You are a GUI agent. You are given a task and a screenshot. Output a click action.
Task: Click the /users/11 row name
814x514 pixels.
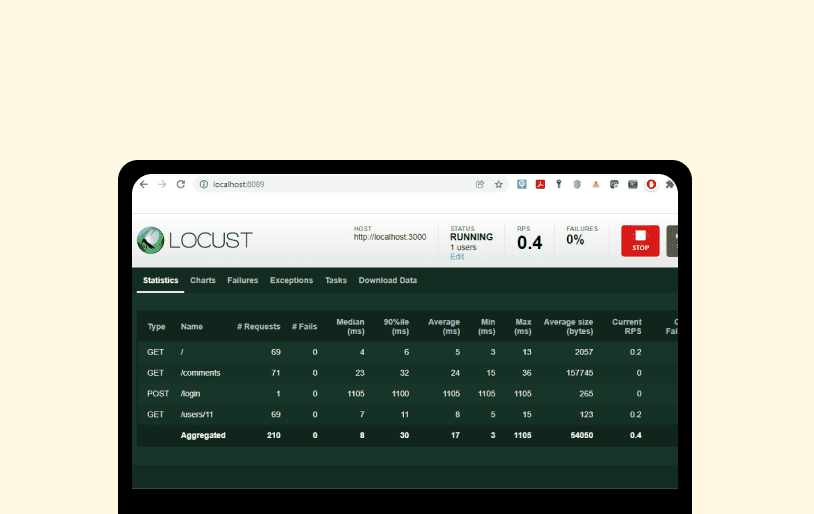pyautogui.click(x=197, y=414)
